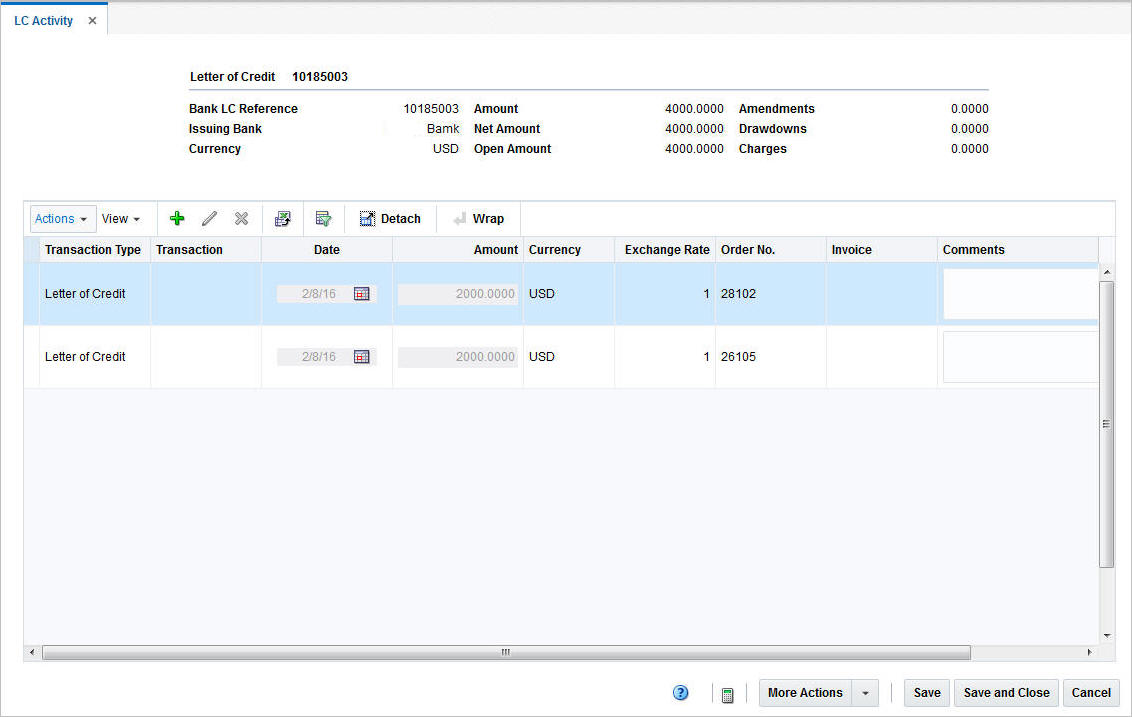Click the Comments field for order 26105

(x=1021, y=356)
